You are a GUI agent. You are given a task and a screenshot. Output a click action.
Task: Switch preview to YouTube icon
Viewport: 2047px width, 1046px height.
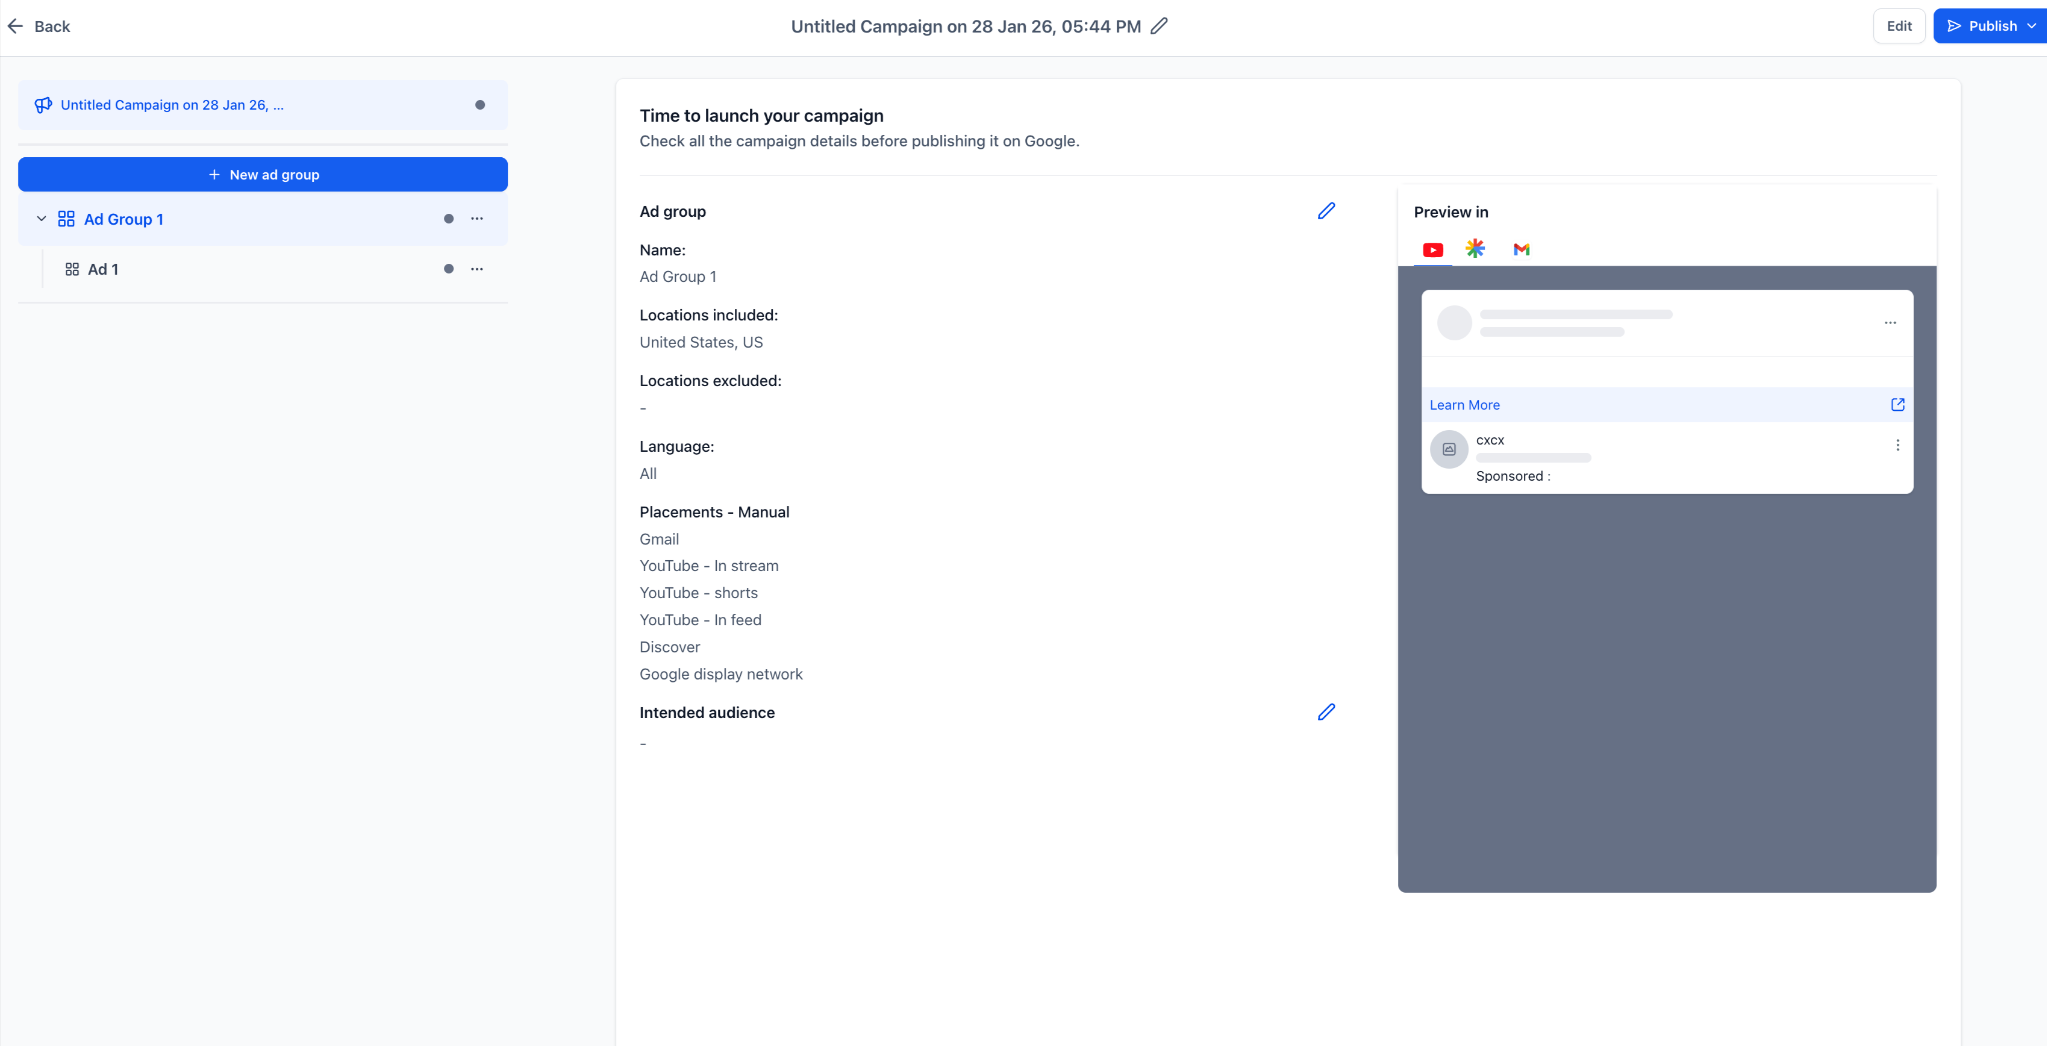(1433, 250)
